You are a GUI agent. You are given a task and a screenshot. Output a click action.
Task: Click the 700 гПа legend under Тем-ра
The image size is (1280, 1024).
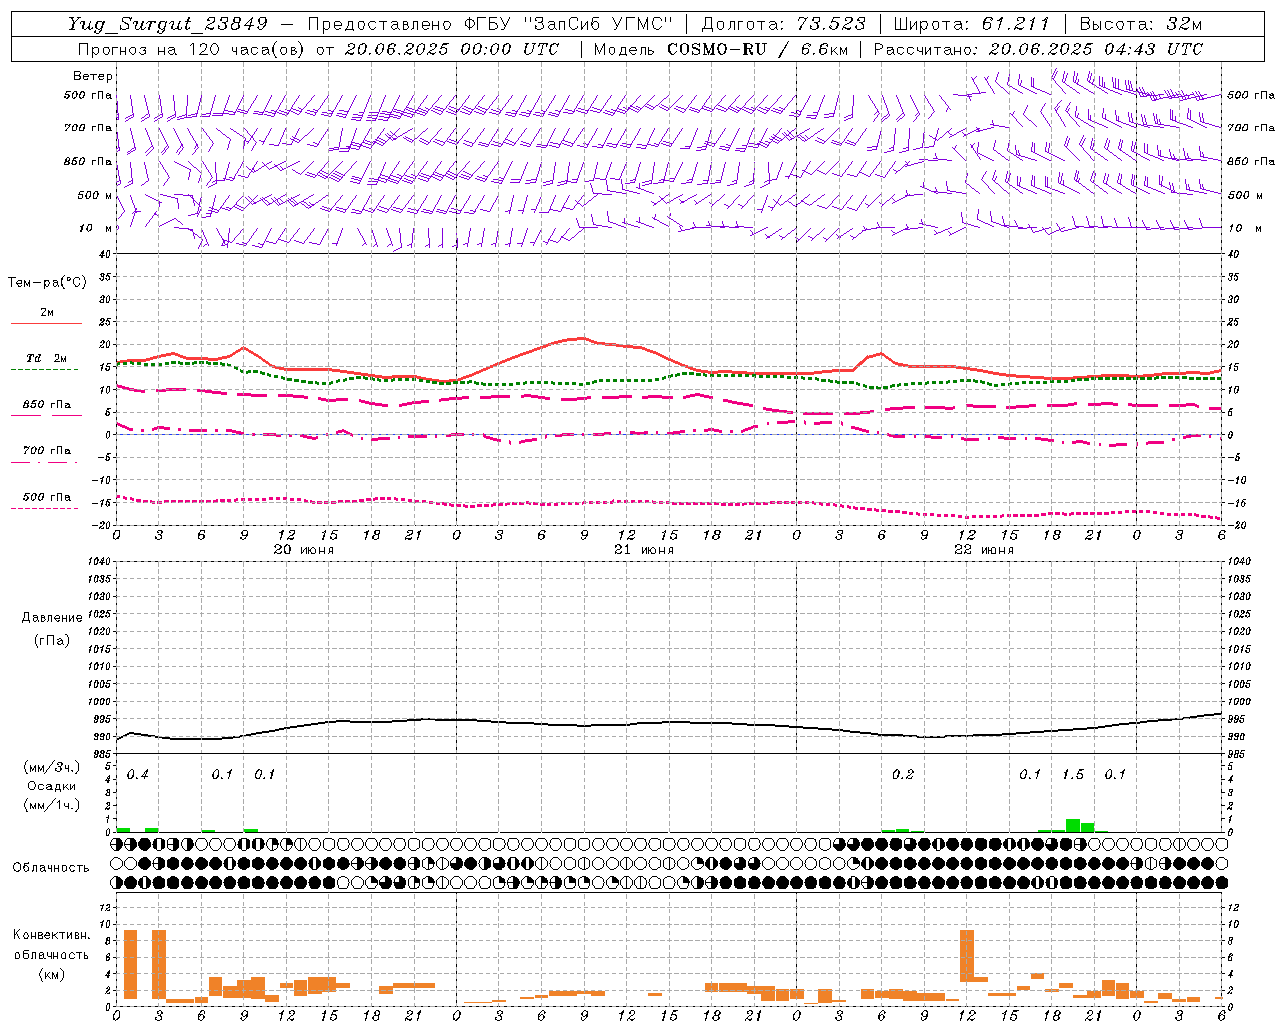pyautogui.click(x=47, y=451)
